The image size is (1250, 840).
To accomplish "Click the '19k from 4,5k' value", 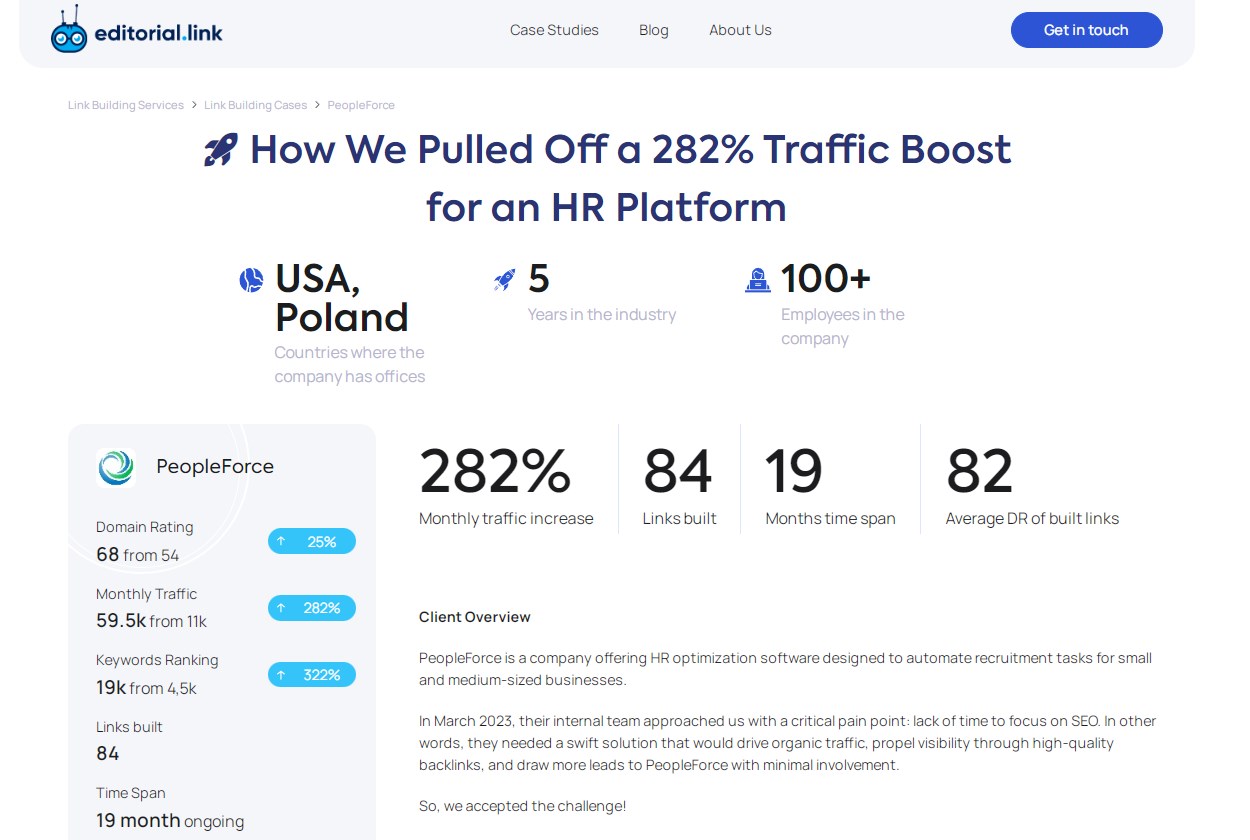I will pyautogui.click(x=146, y=688).
